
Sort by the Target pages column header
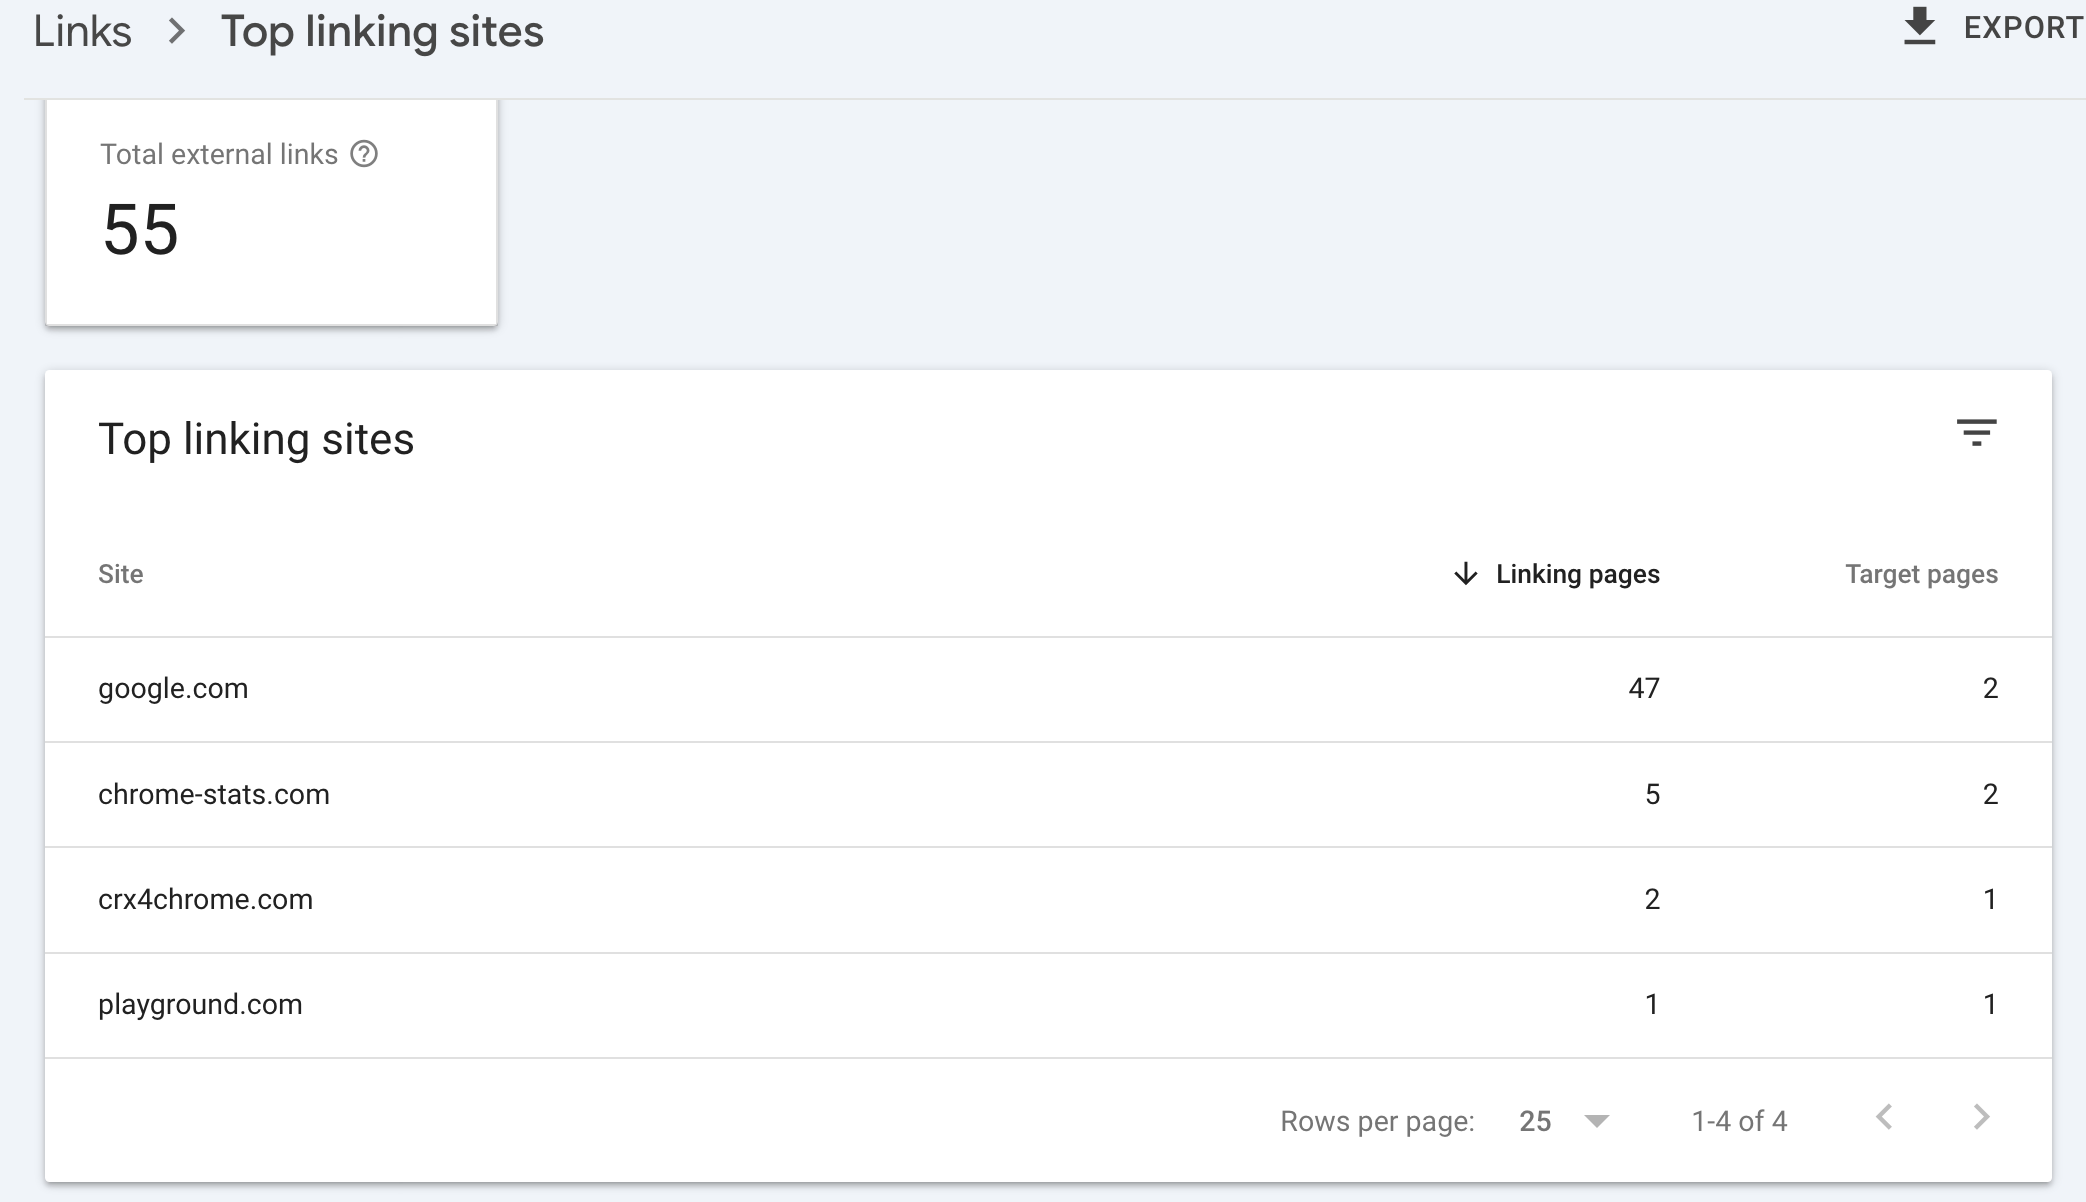1921,574
